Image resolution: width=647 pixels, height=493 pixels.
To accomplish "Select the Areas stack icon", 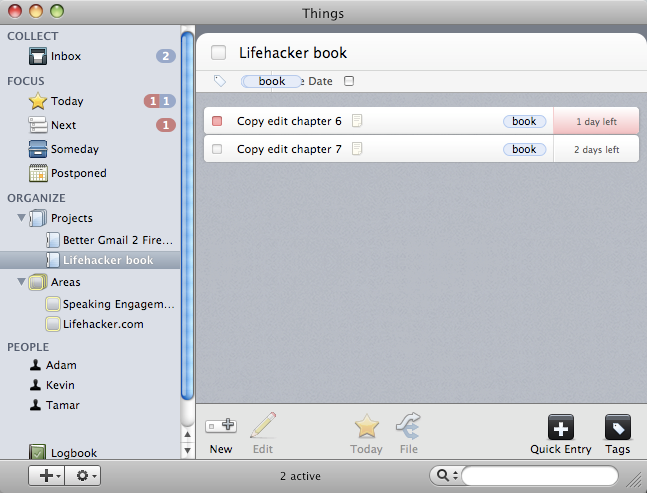I will [38, 282].
